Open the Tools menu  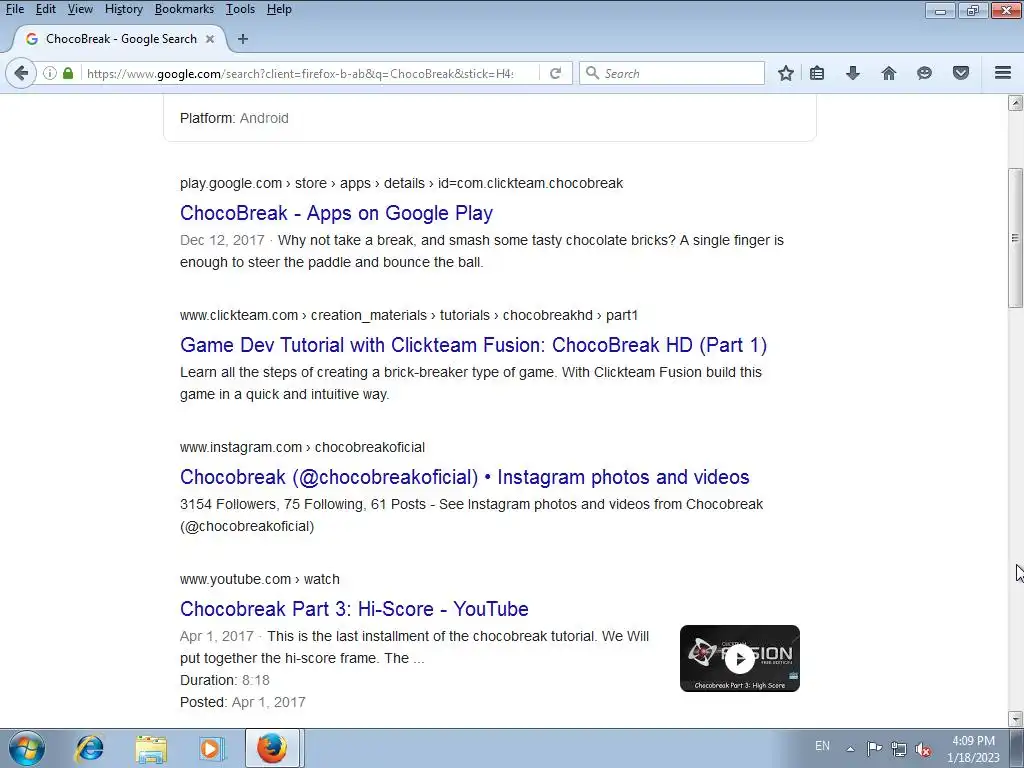(240, 9)
